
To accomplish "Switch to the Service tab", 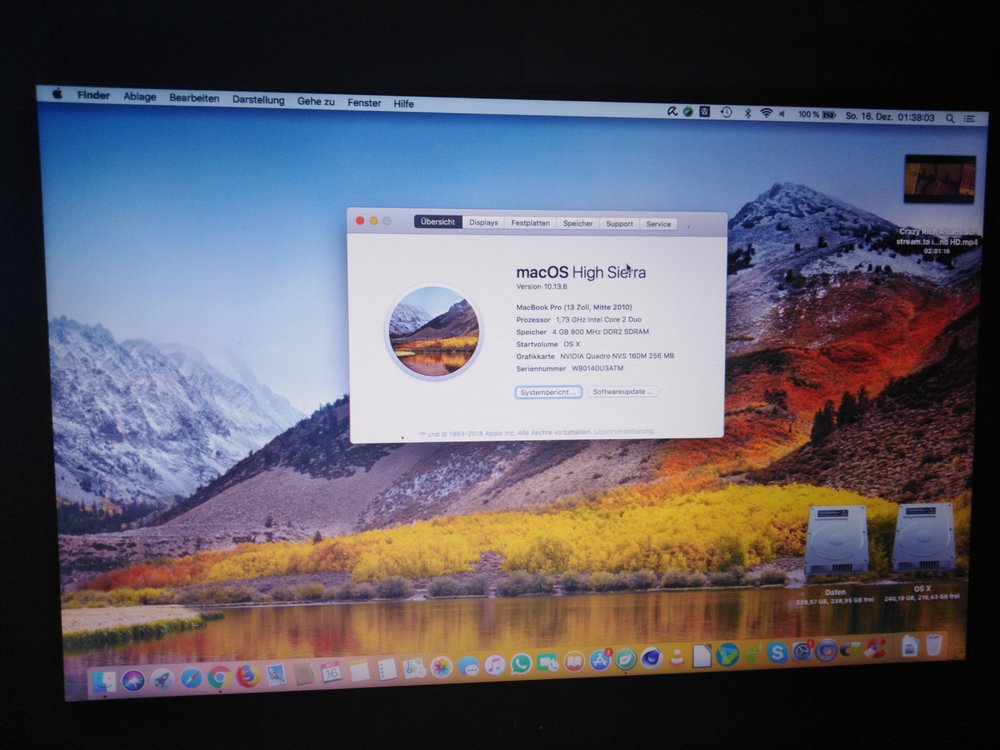I will 658,224.
